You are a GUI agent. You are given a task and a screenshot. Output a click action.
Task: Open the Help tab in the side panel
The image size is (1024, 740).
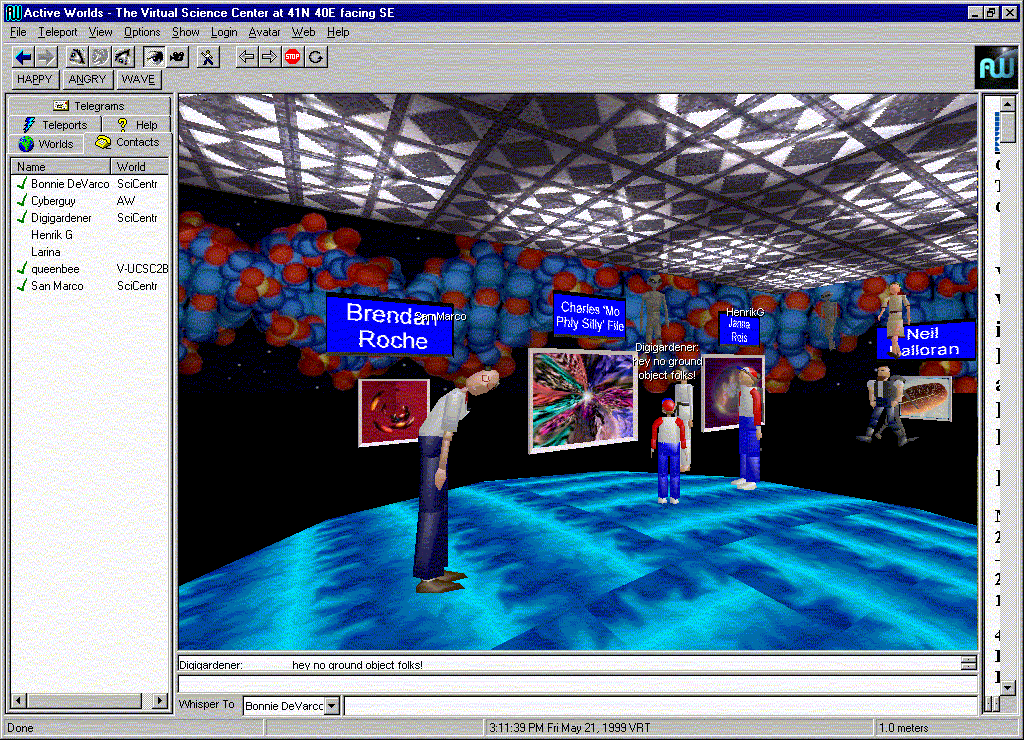(137, 125)
